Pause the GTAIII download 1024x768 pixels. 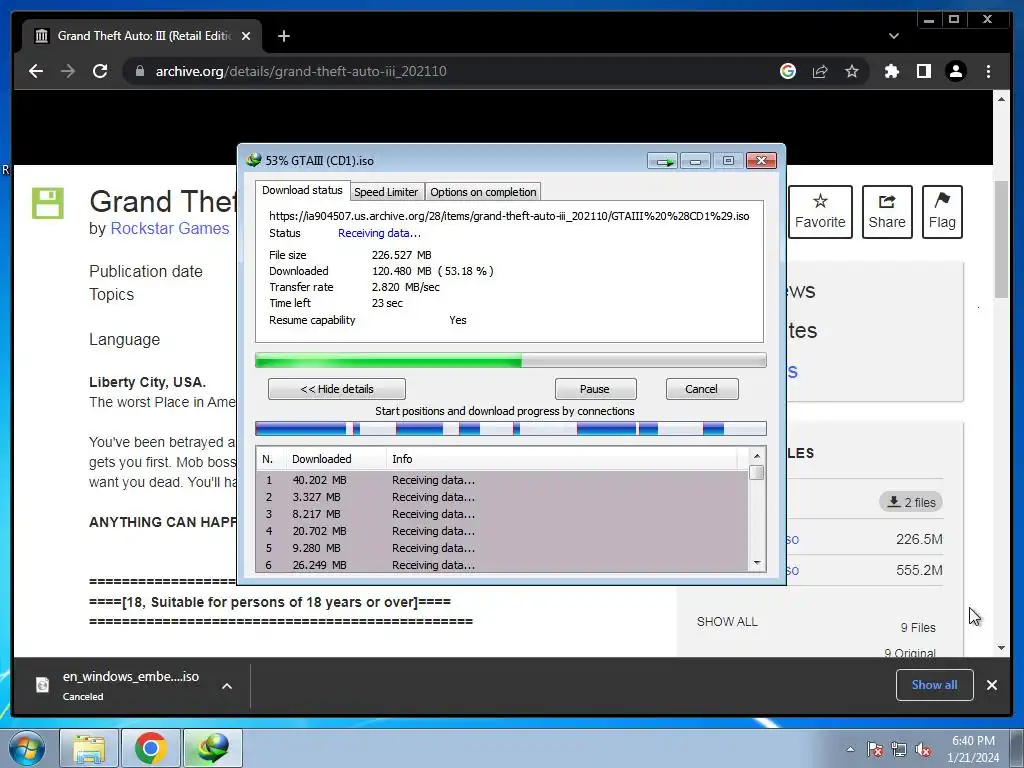click(x=595, y=389)
